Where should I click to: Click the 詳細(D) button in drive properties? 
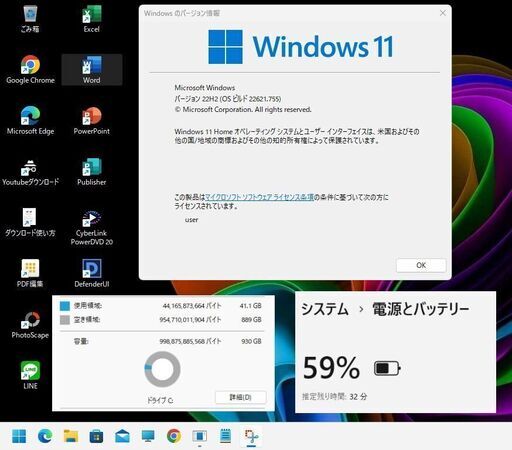pyautogui.click(x=240, y=397)
